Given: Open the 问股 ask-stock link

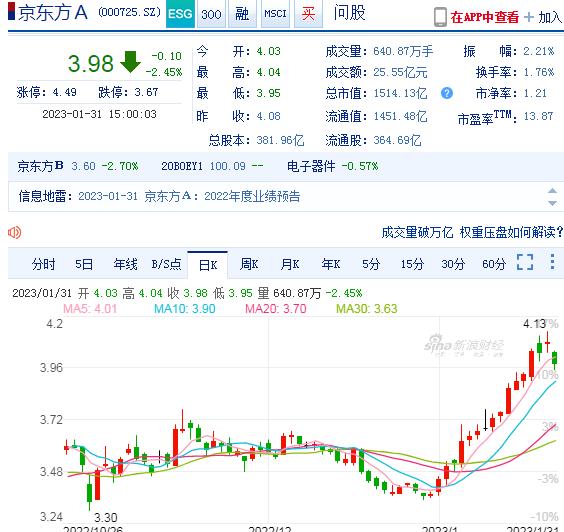Looking at the screenshot, I should tap(349, 13).
